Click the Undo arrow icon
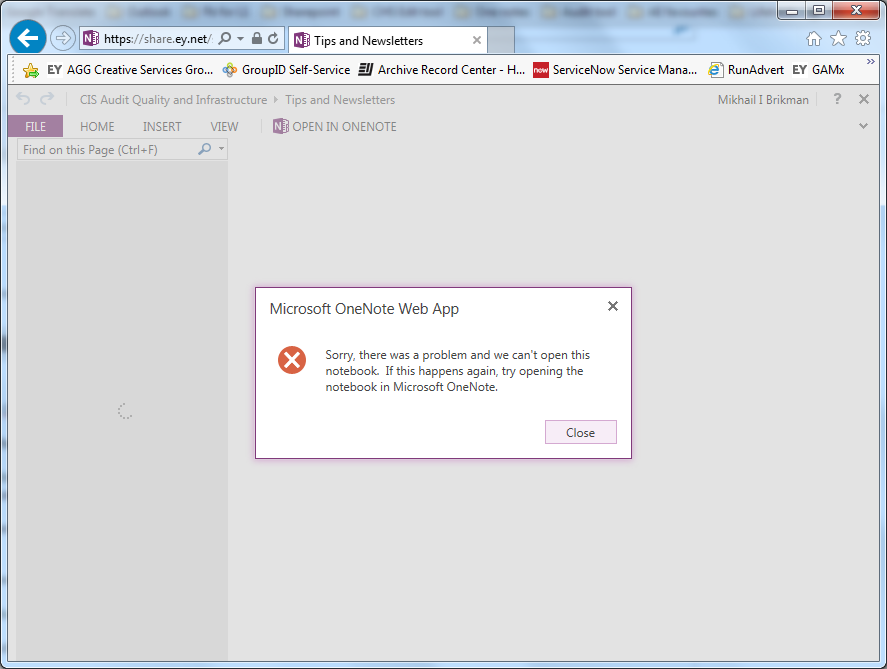 point(23,99)
